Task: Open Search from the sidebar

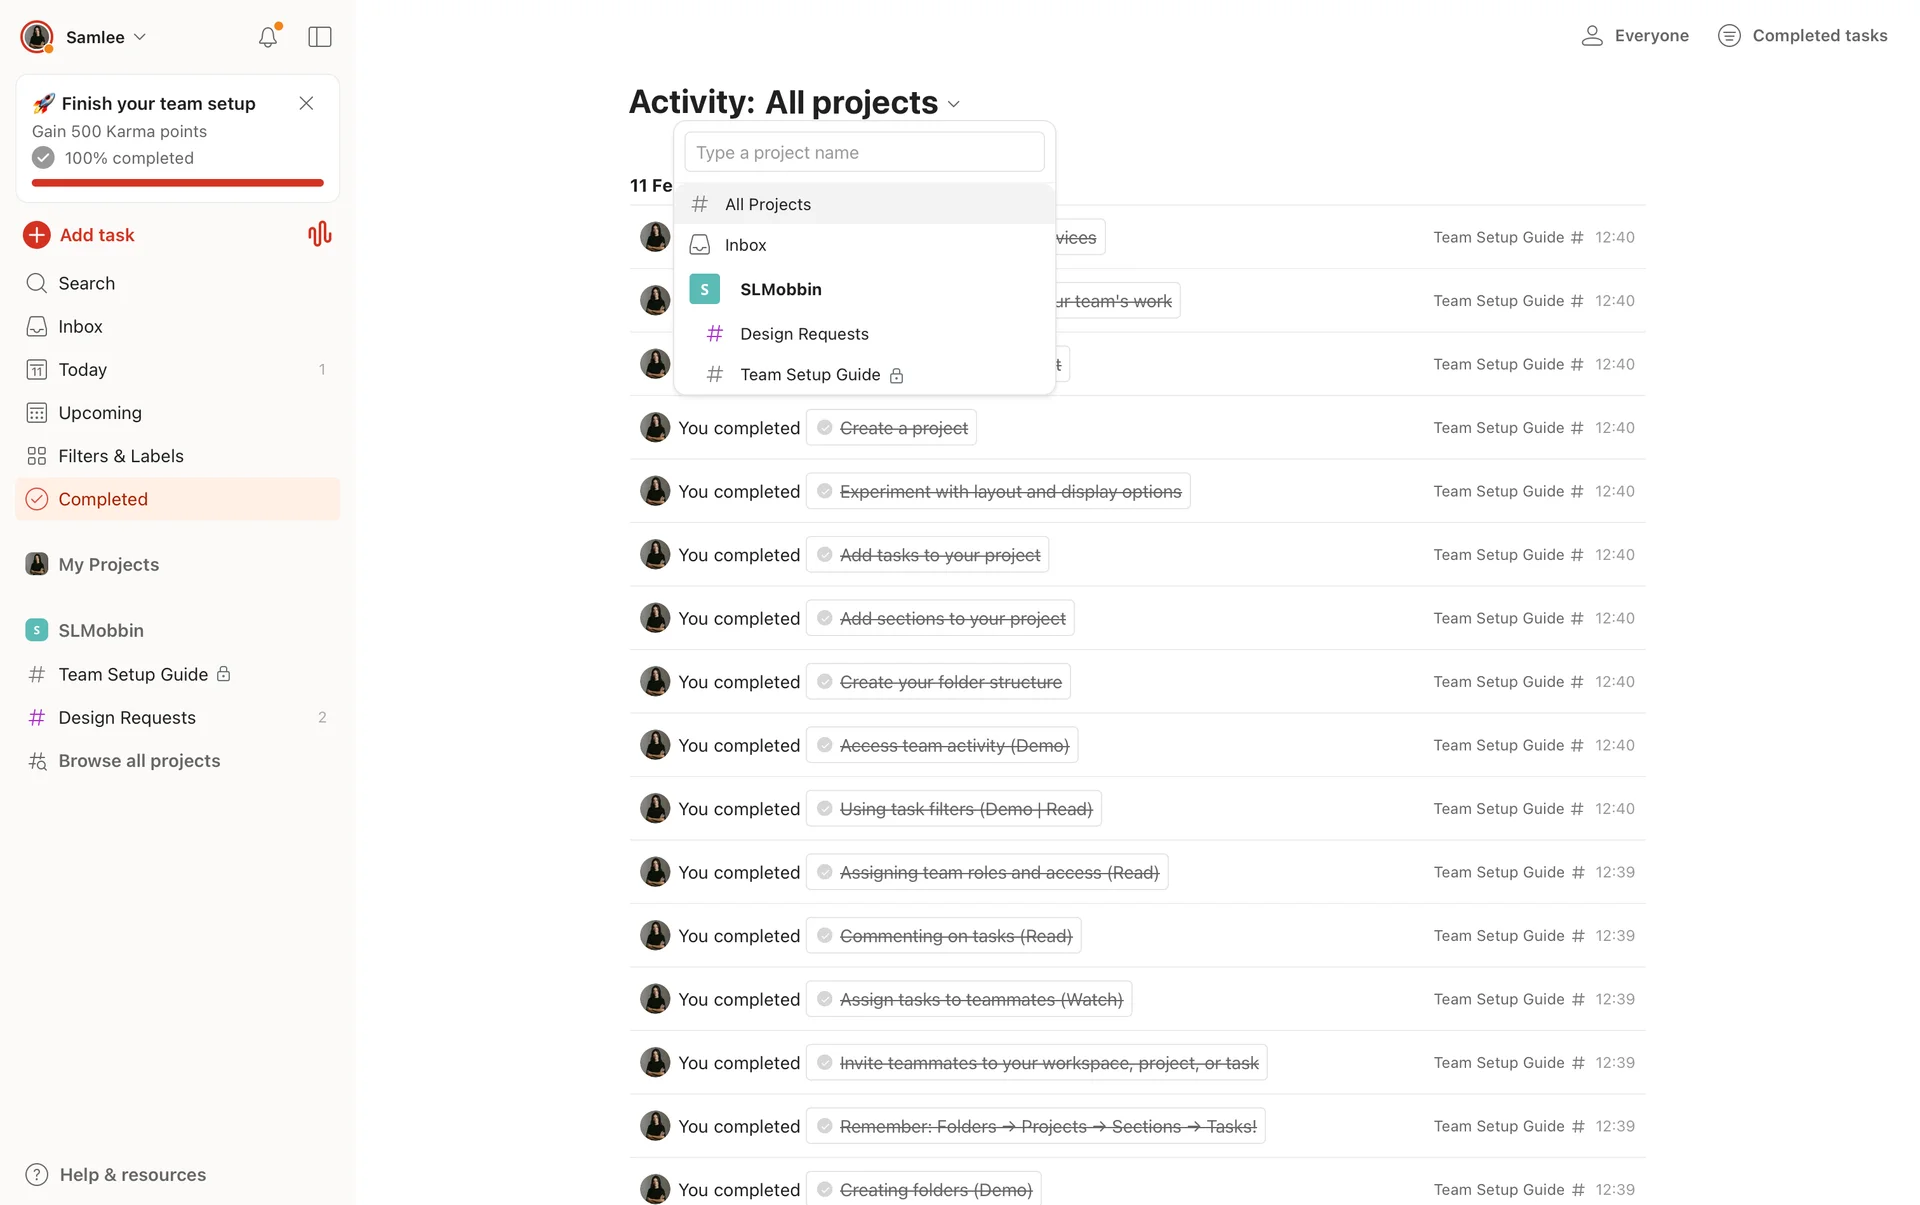Action: [86, 283]
